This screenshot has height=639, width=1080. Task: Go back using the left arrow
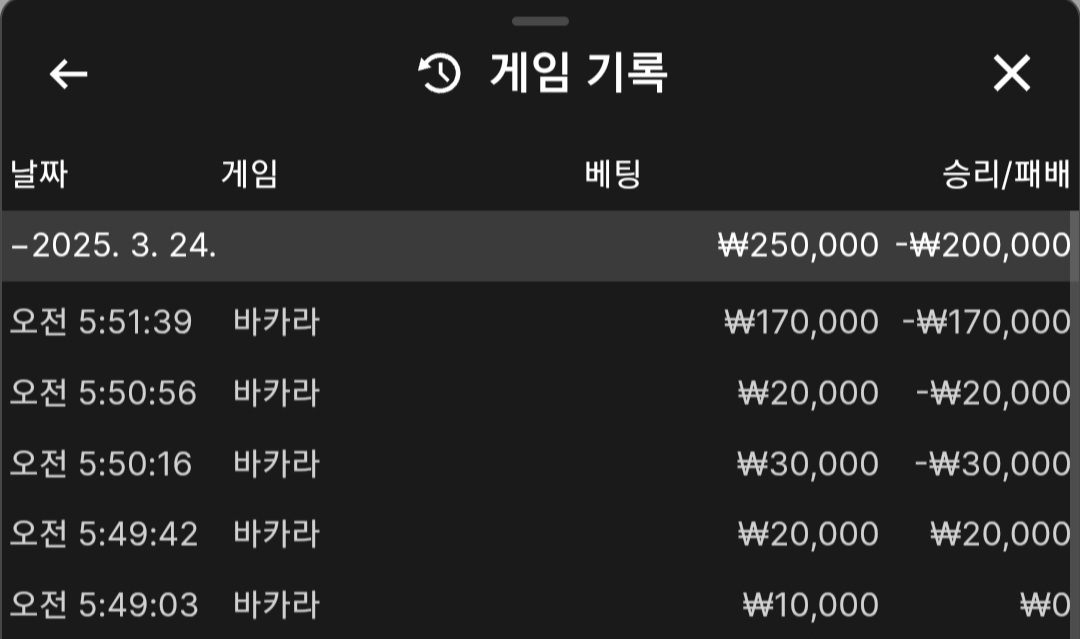click(68, 74)
